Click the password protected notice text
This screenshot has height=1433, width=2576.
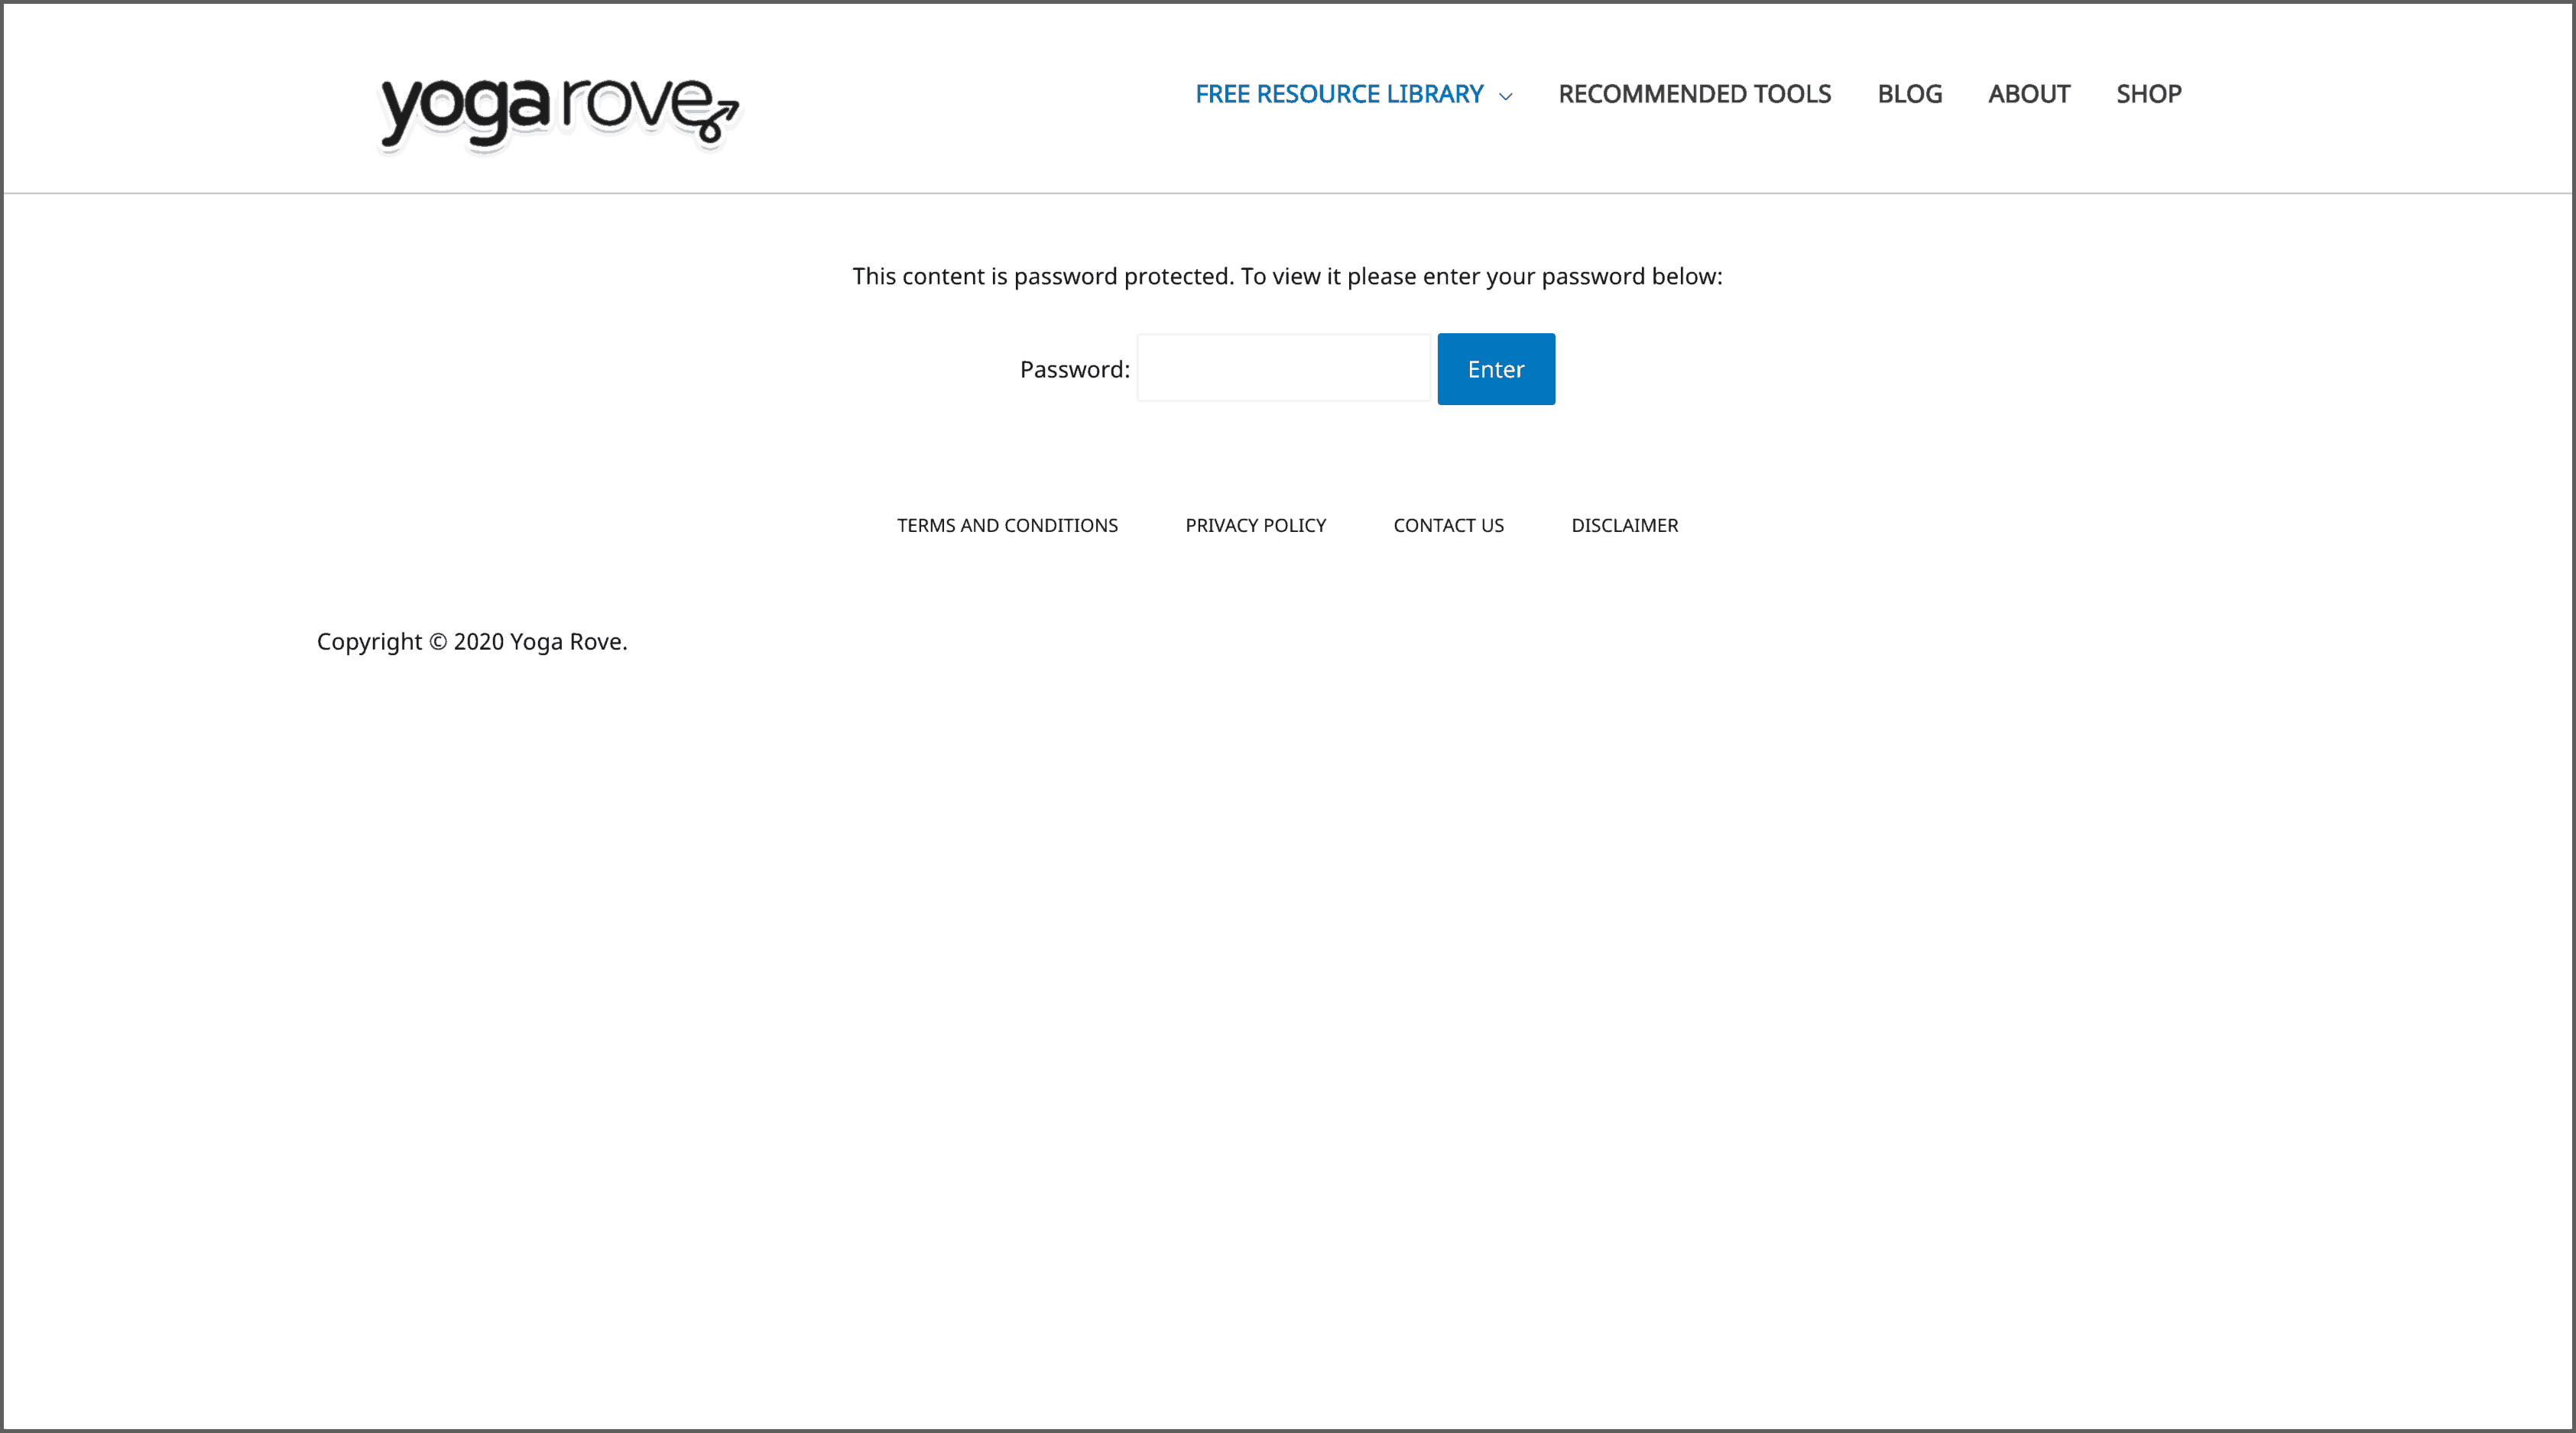pyautogui.click(x=1287, y=276)
